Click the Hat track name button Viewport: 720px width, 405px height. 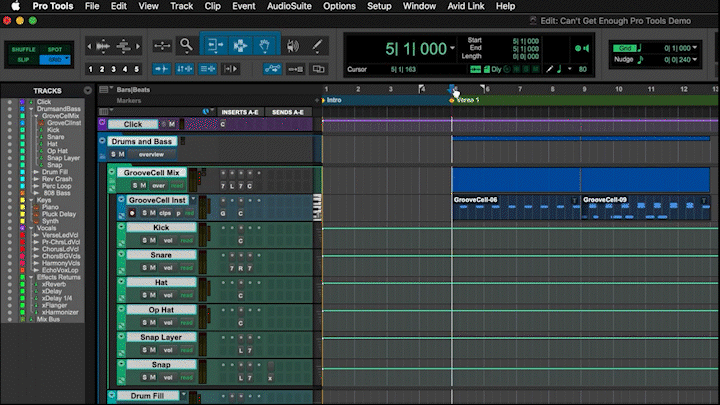(x=160, y=283)
